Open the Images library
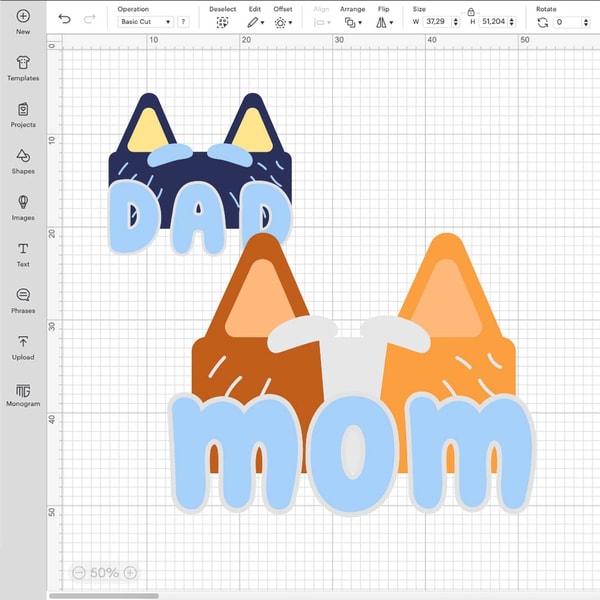The image size is (600, 600). click(23, 208)
